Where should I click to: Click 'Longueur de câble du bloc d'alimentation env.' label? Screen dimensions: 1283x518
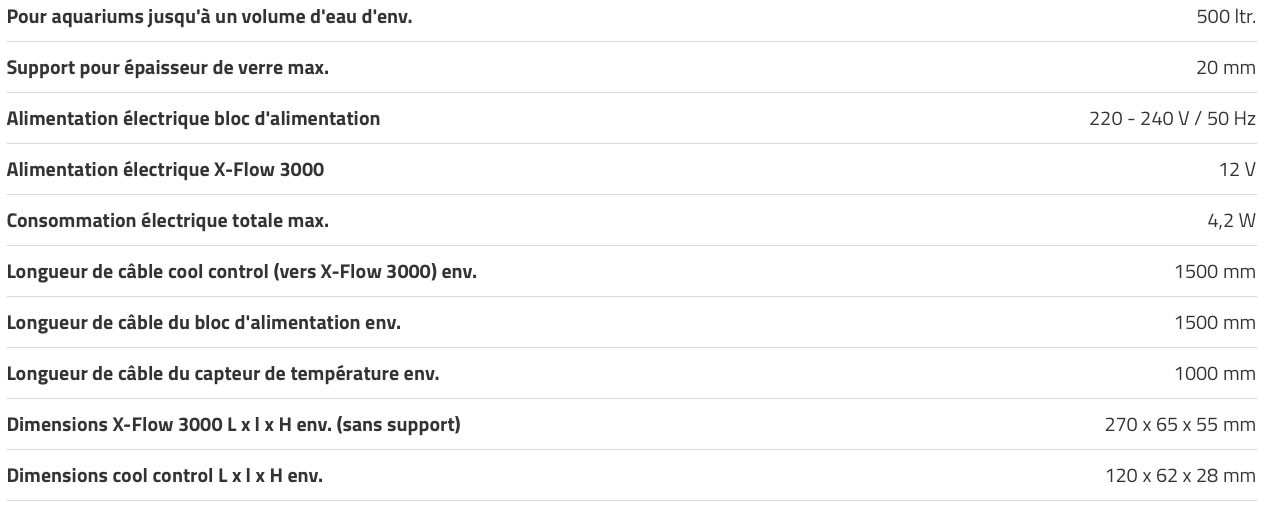click(x=204, y=323)
